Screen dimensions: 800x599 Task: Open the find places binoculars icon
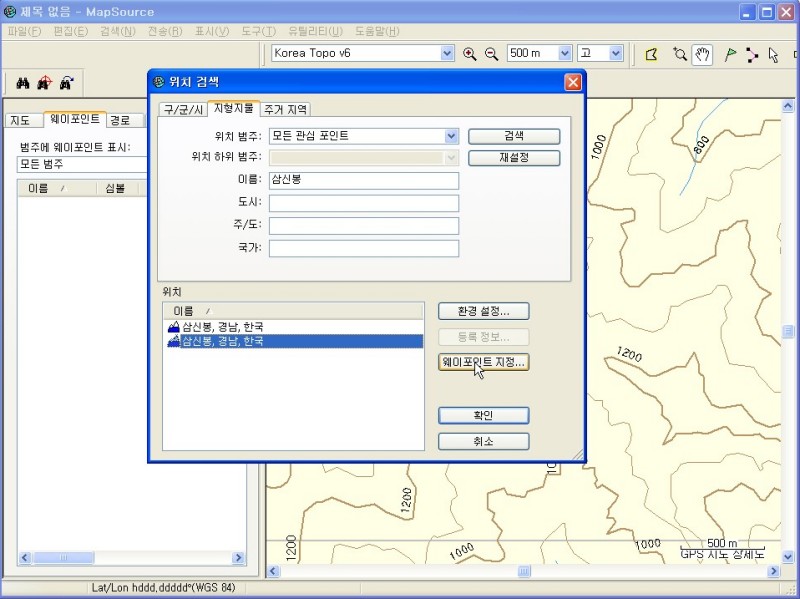(23, 83)
